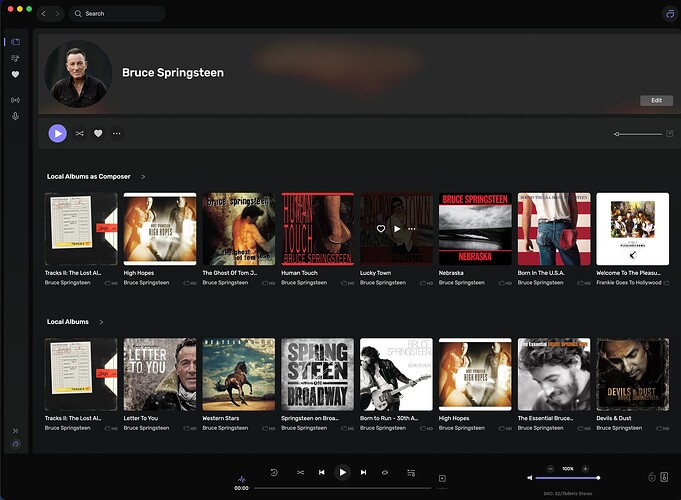The image size is (681, 500).
Task: Toggle repeat mode in the player bar
Action: click(x=385, y=472)
